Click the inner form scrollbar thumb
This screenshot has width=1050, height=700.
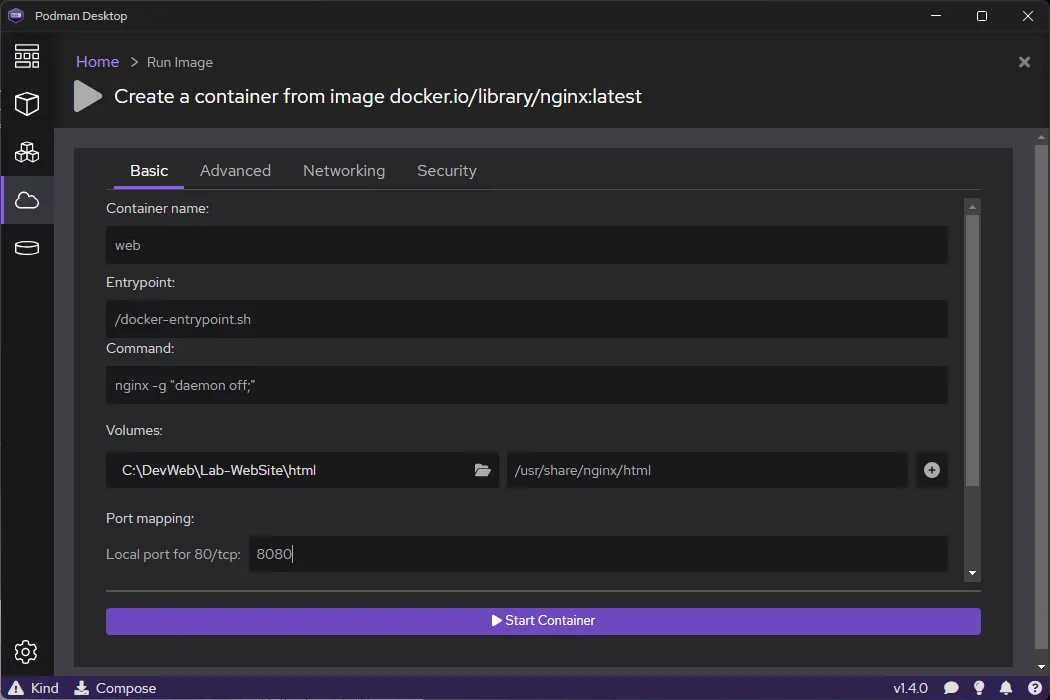pos(972,350)
